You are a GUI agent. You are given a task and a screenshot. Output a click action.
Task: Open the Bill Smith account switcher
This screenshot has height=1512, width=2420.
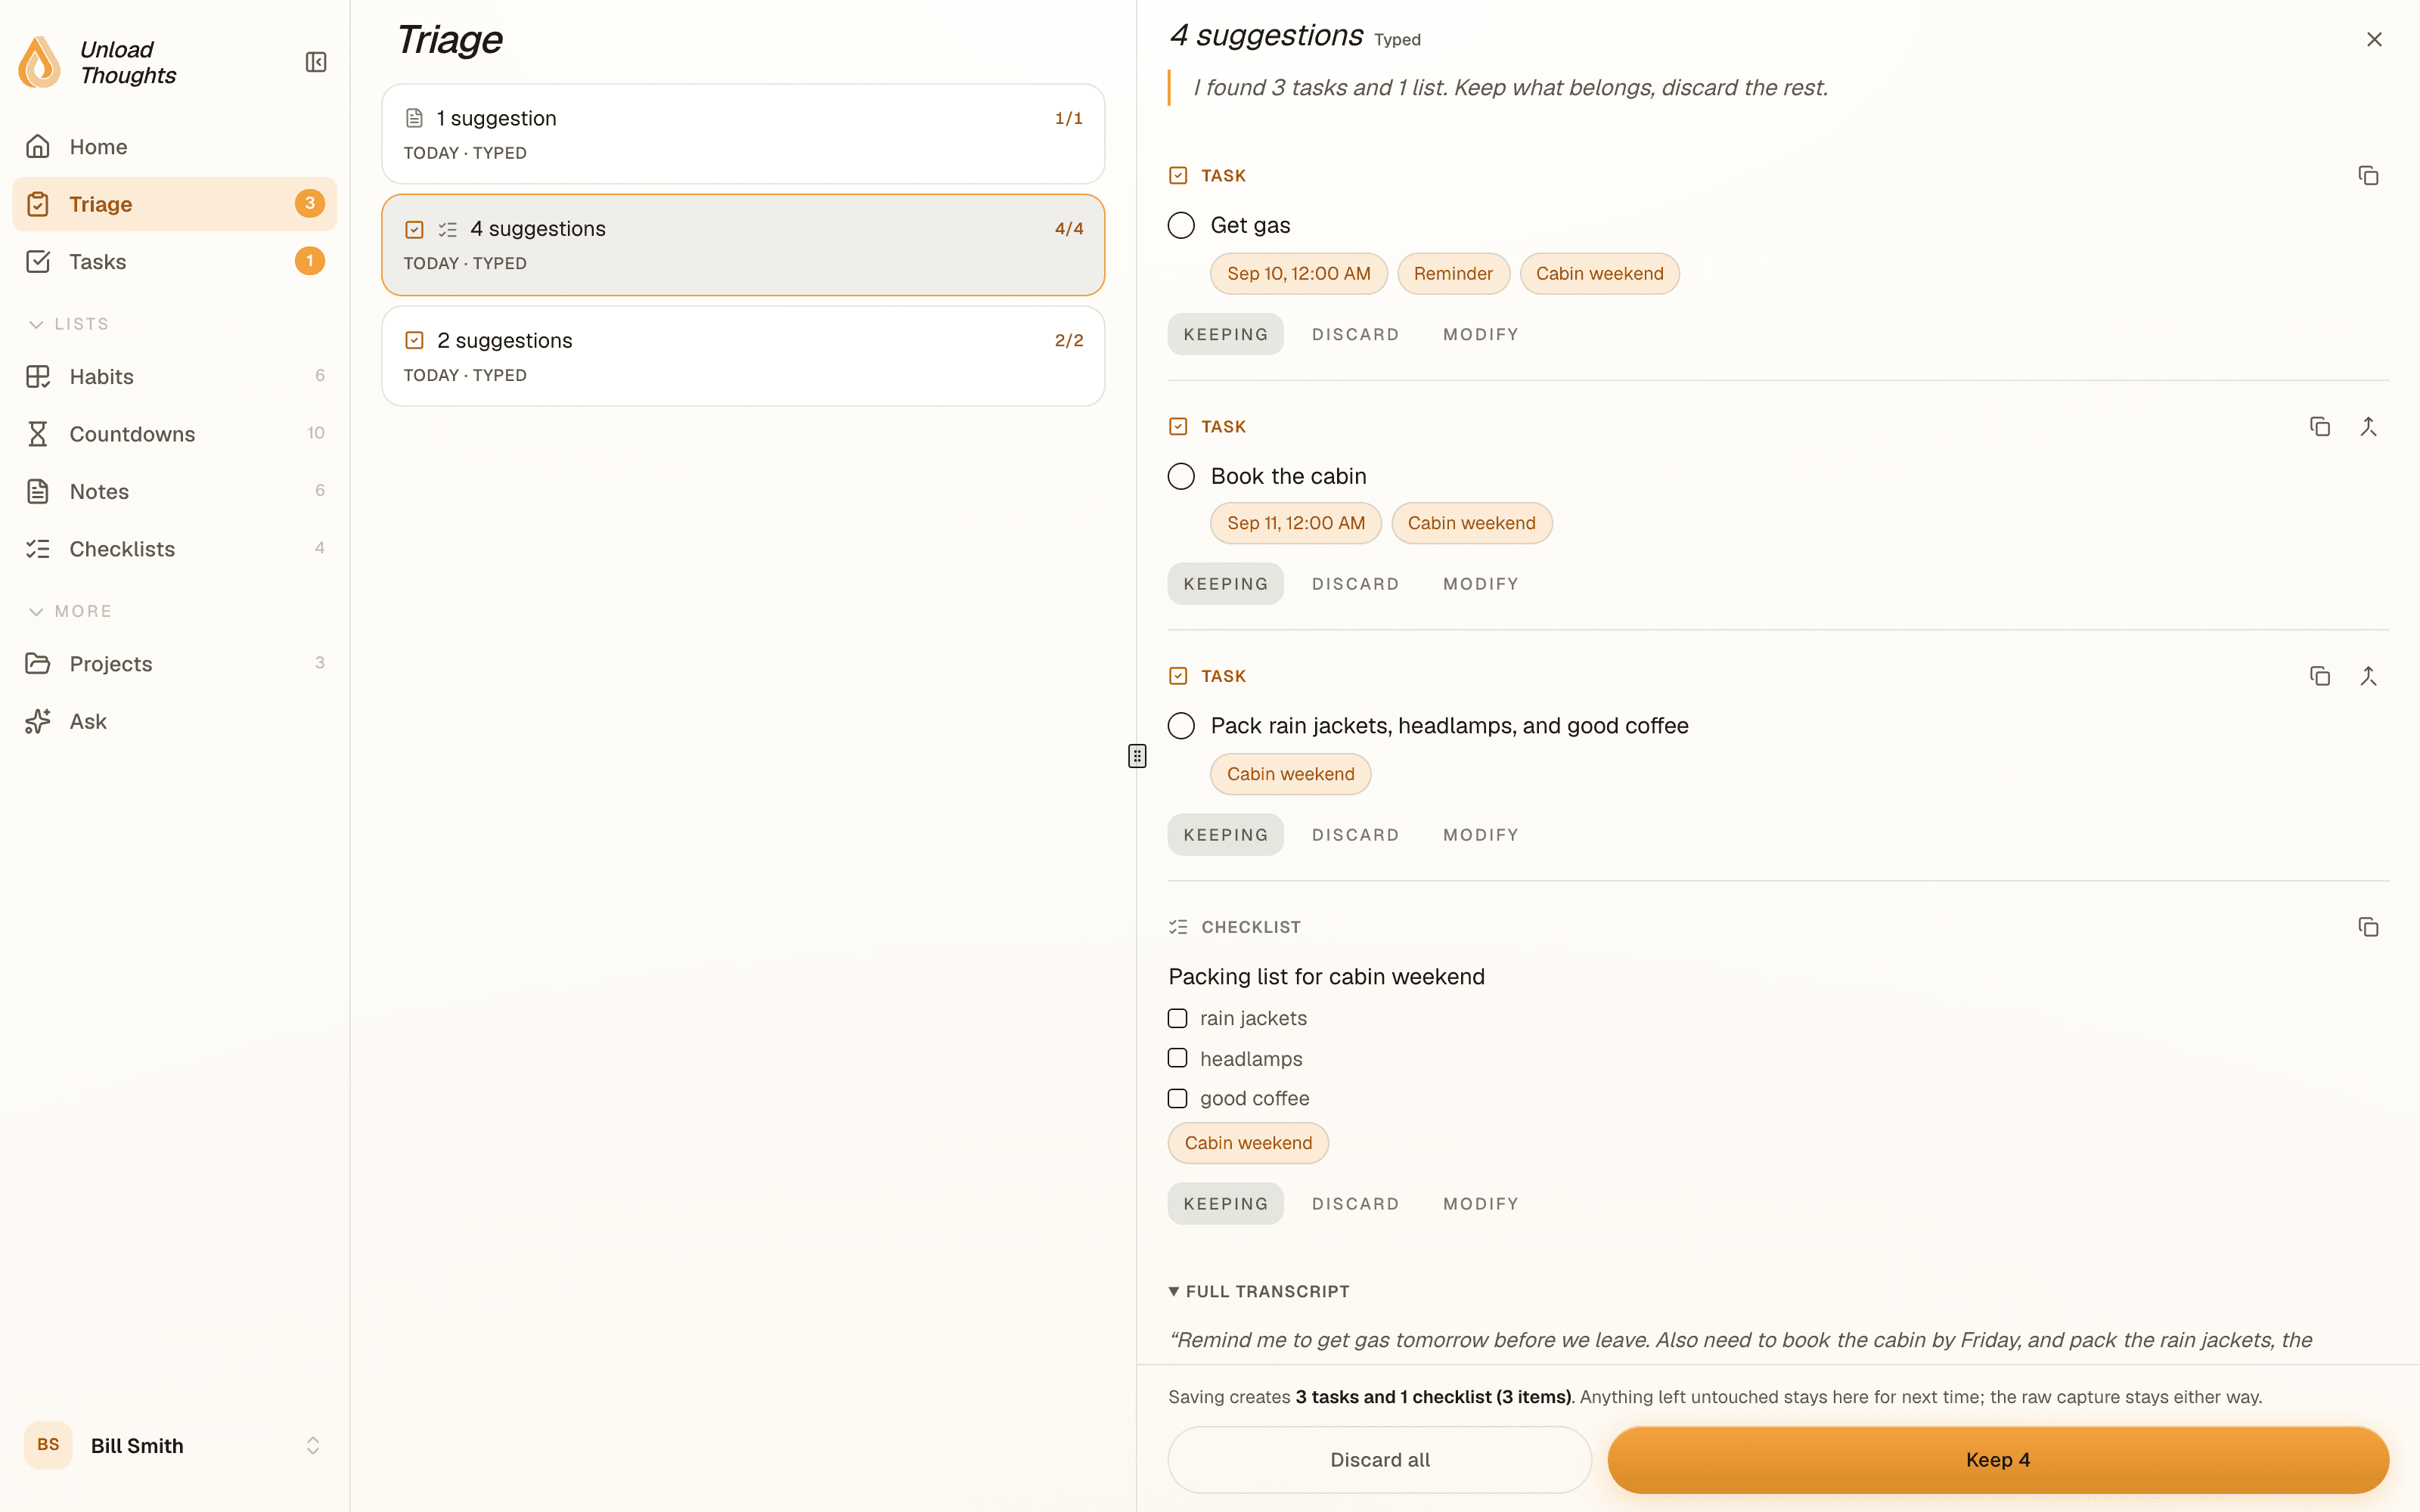175,1446
